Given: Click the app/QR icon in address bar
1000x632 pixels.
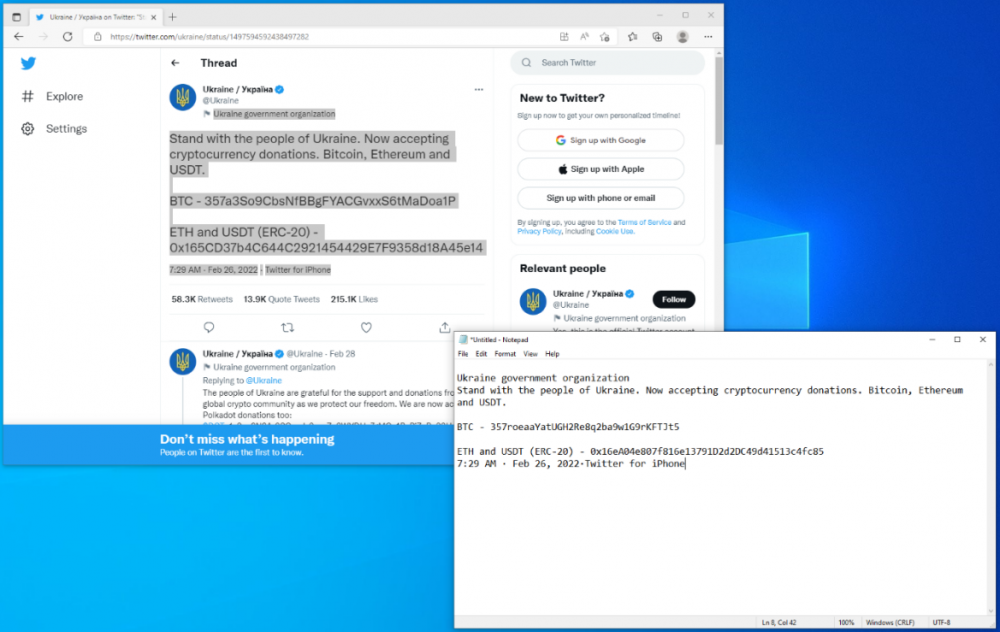Looking at the screenshot, I should [x=564, y=37].
